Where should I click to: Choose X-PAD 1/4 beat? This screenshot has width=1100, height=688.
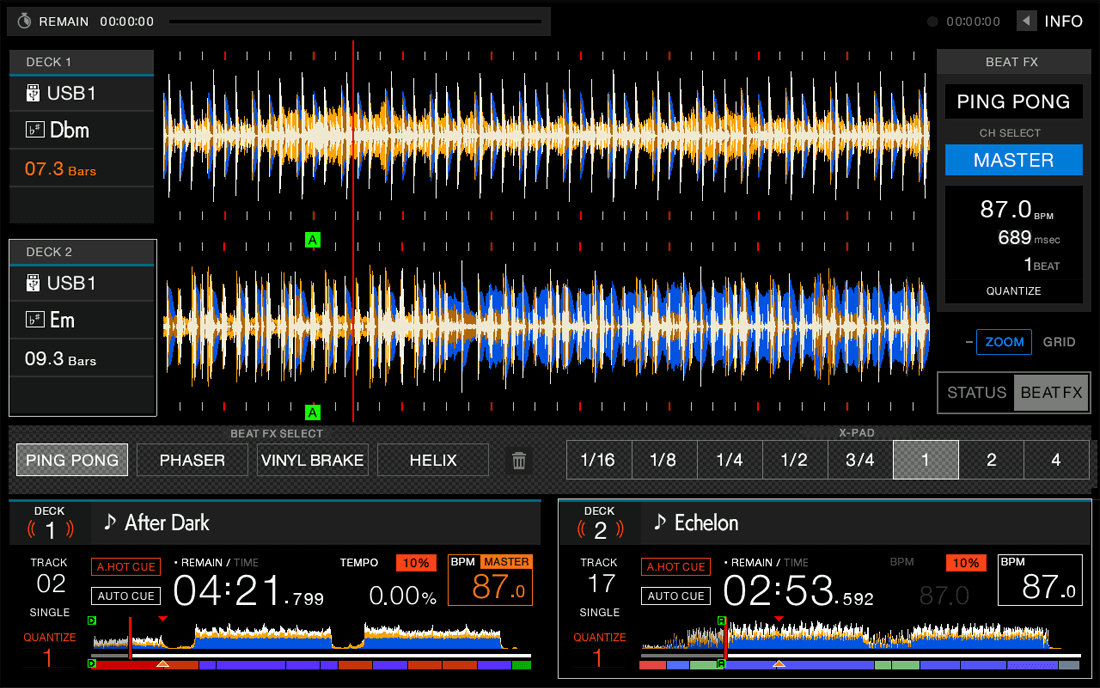[x=730, y=460]
